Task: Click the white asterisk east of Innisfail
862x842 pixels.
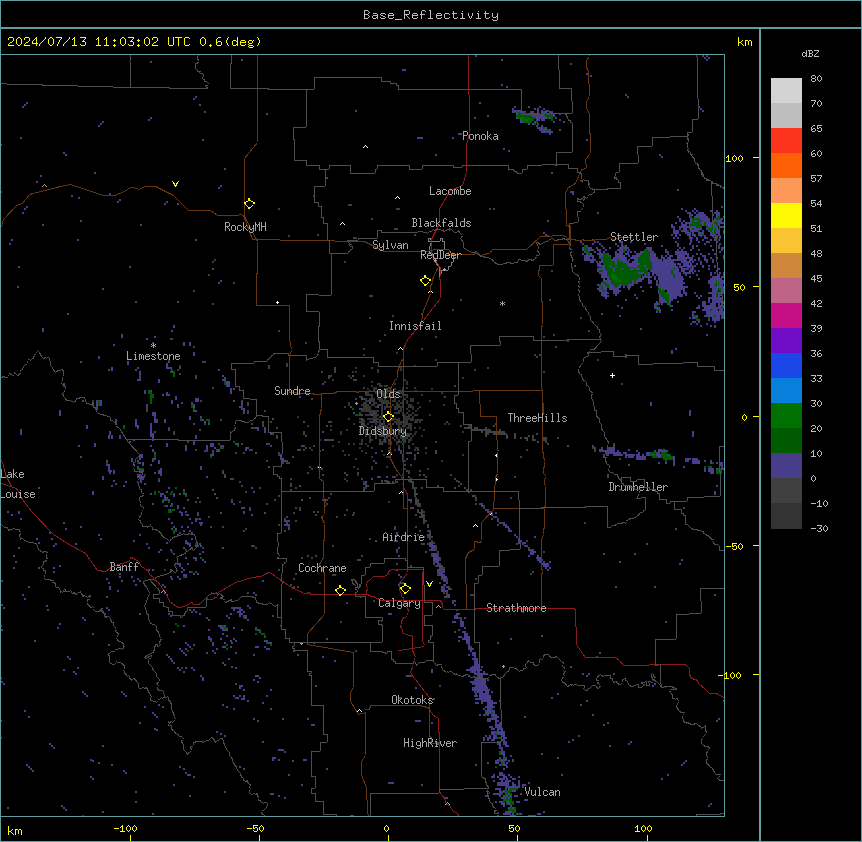Action: tap(502, 303)
